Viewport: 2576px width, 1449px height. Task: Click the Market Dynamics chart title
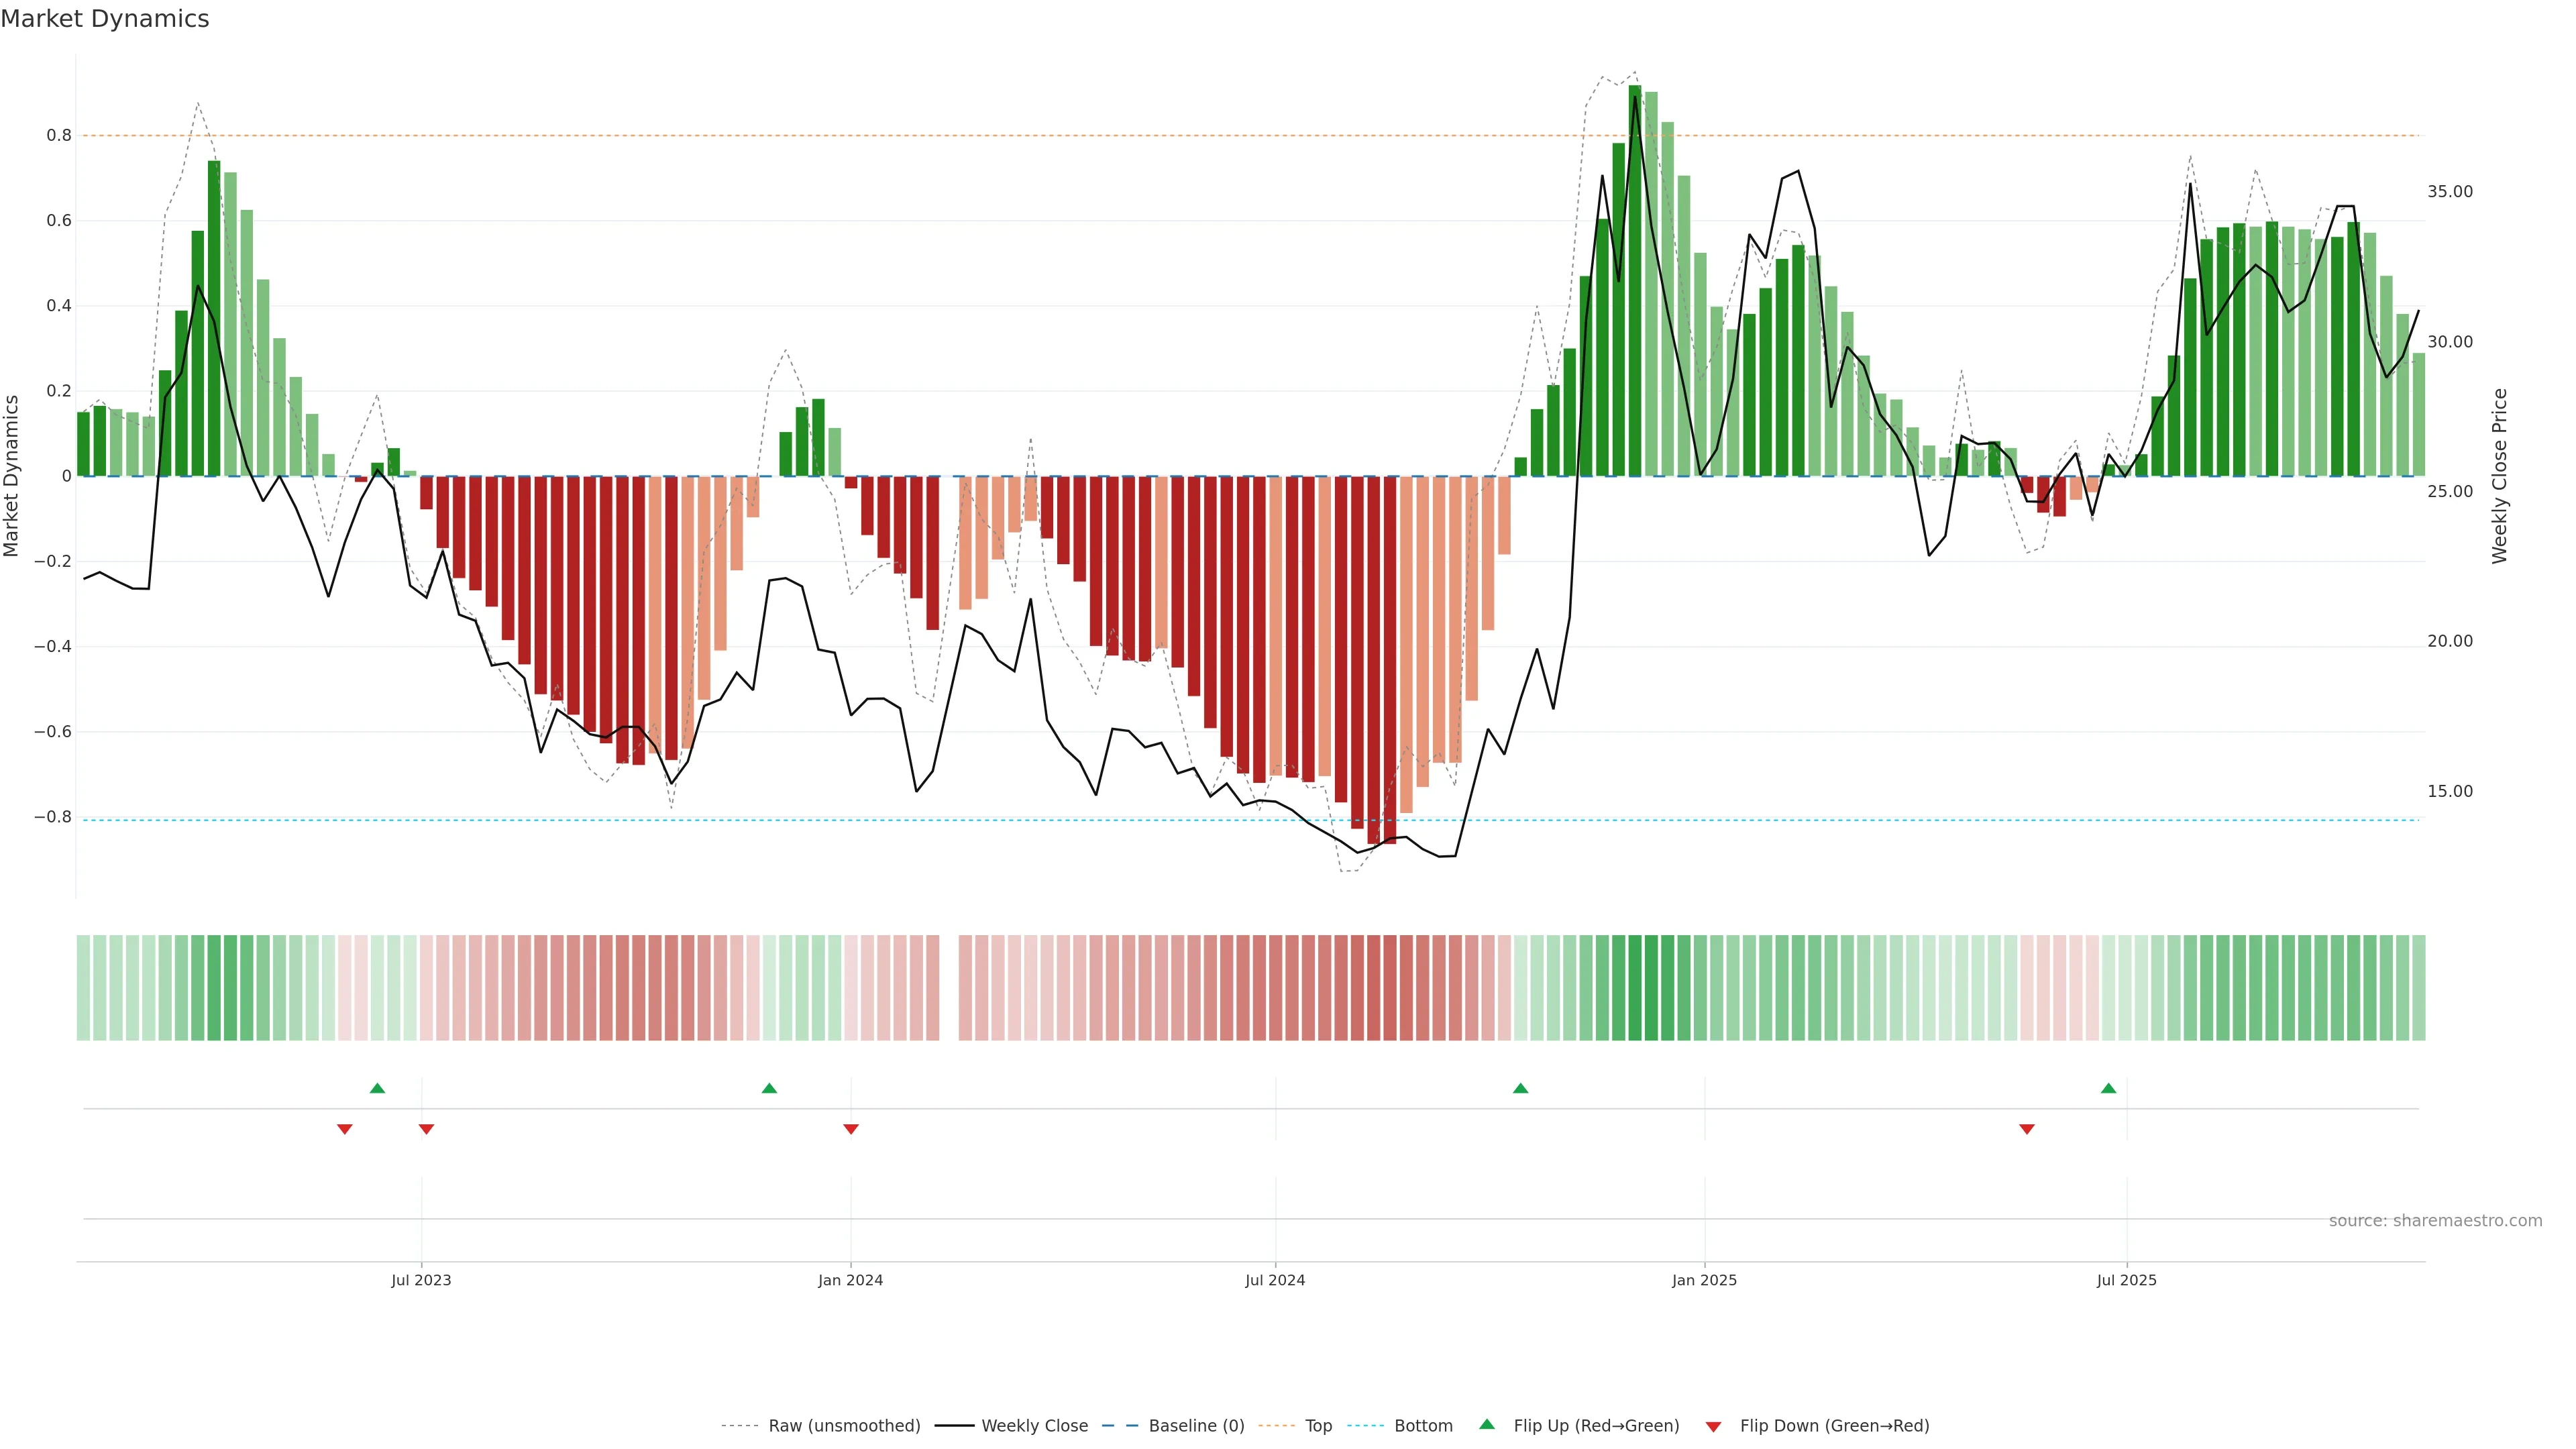pyautogui.click(x=105, y=19)
